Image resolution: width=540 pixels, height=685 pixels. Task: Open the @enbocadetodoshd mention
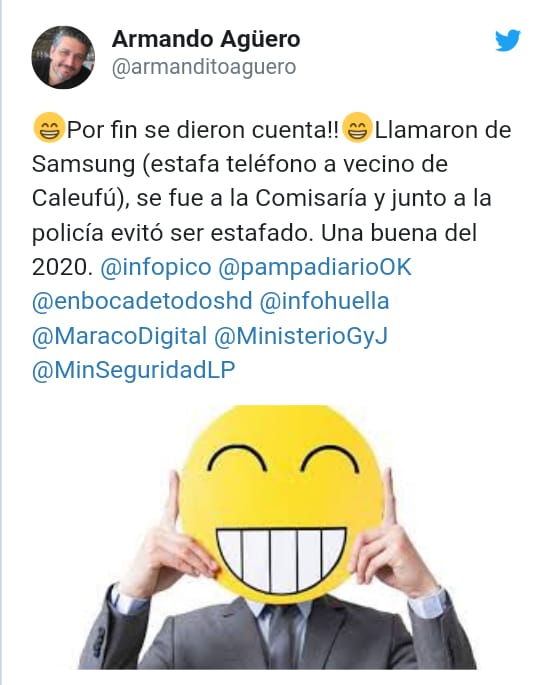pyautogui.click(x=142, y=301)
